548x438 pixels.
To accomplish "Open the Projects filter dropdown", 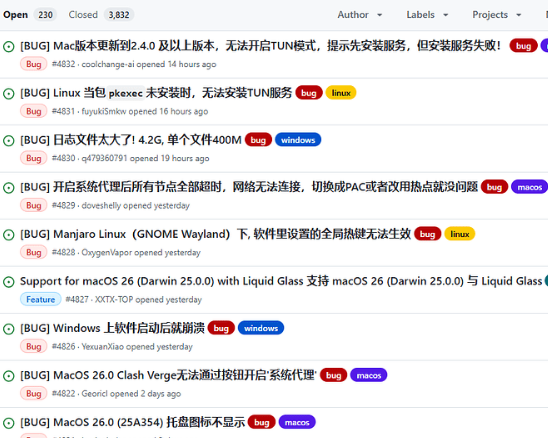I will tap(497, 15).
